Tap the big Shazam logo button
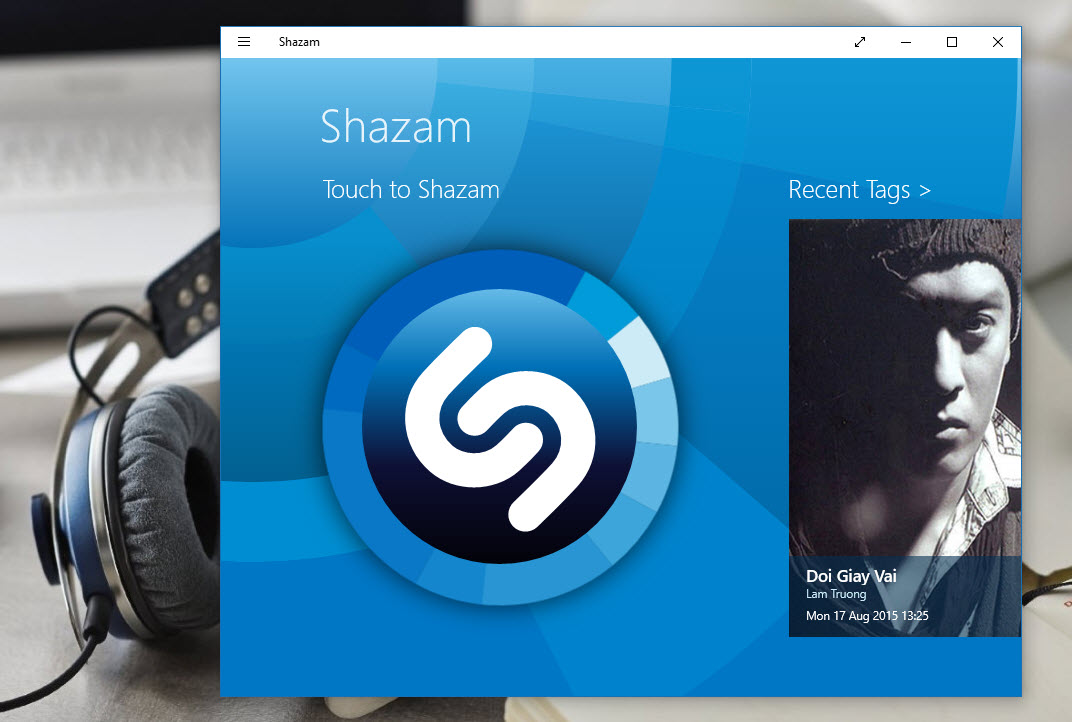This screenshot has width=1072, height=722. coord(500,427)
